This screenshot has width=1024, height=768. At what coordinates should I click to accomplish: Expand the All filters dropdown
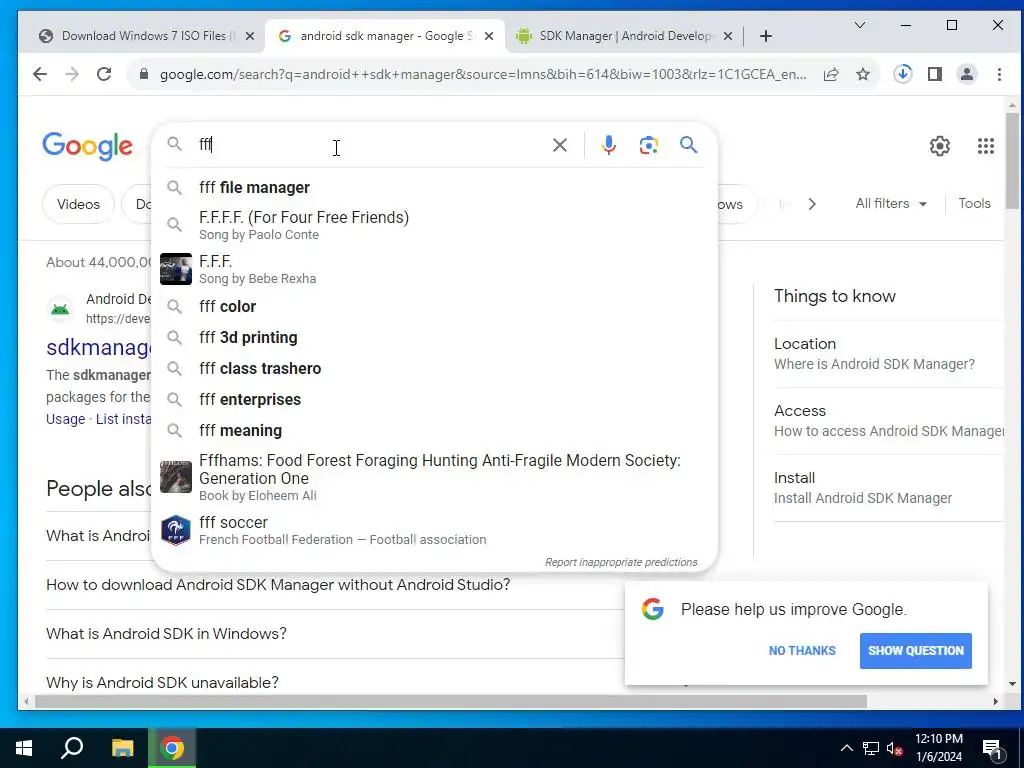tap(891, 204)
